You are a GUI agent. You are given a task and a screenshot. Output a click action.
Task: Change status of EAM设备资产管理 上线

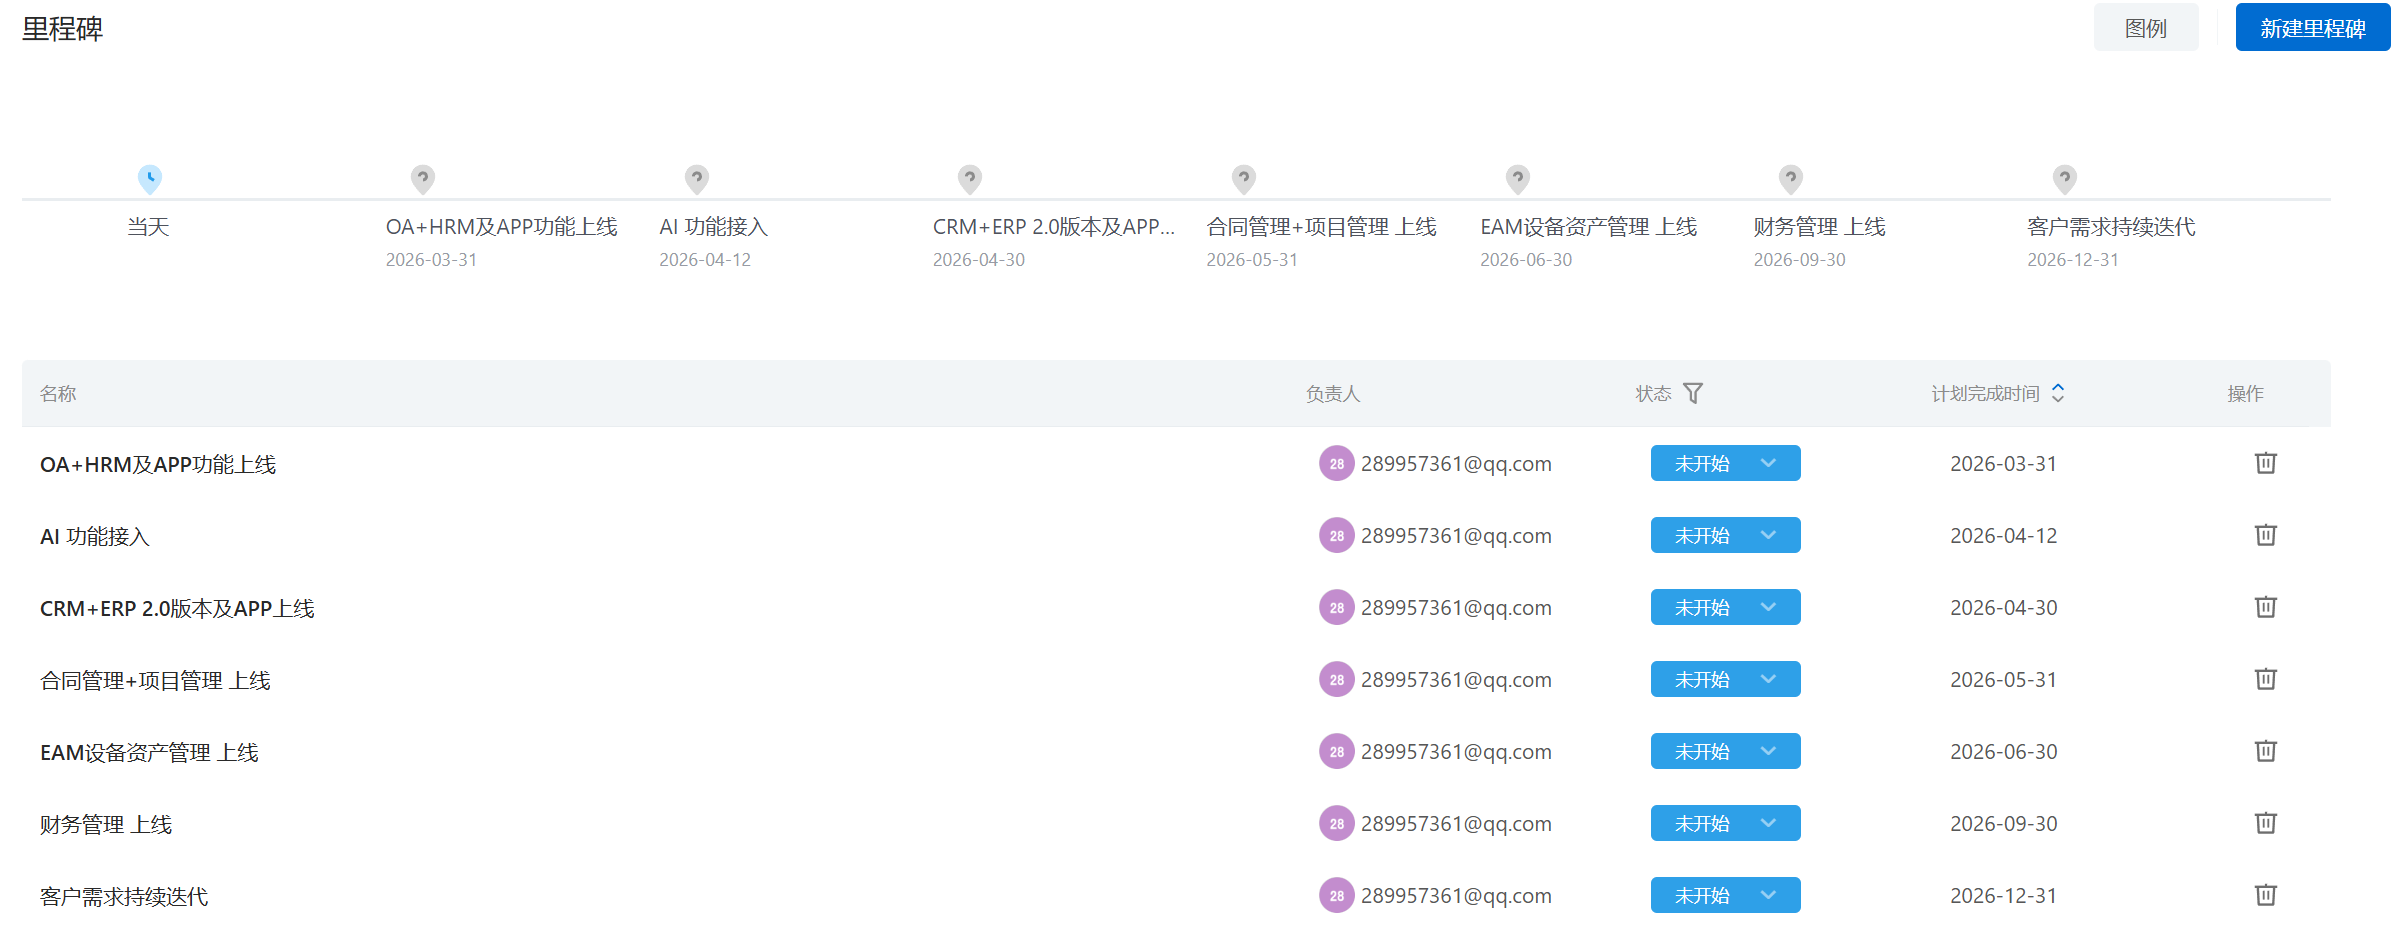click(x=1725, y=751)
